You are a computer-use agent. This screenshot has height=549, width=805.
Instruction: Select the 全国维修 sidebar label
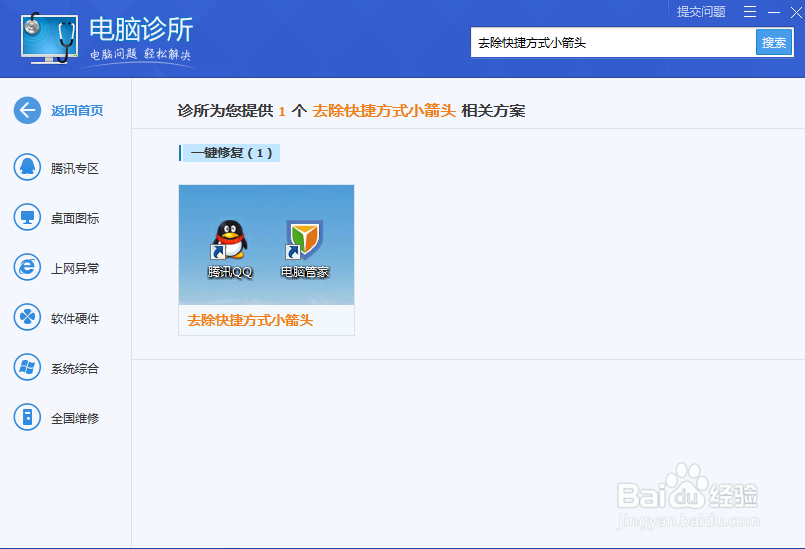(75, 418)
